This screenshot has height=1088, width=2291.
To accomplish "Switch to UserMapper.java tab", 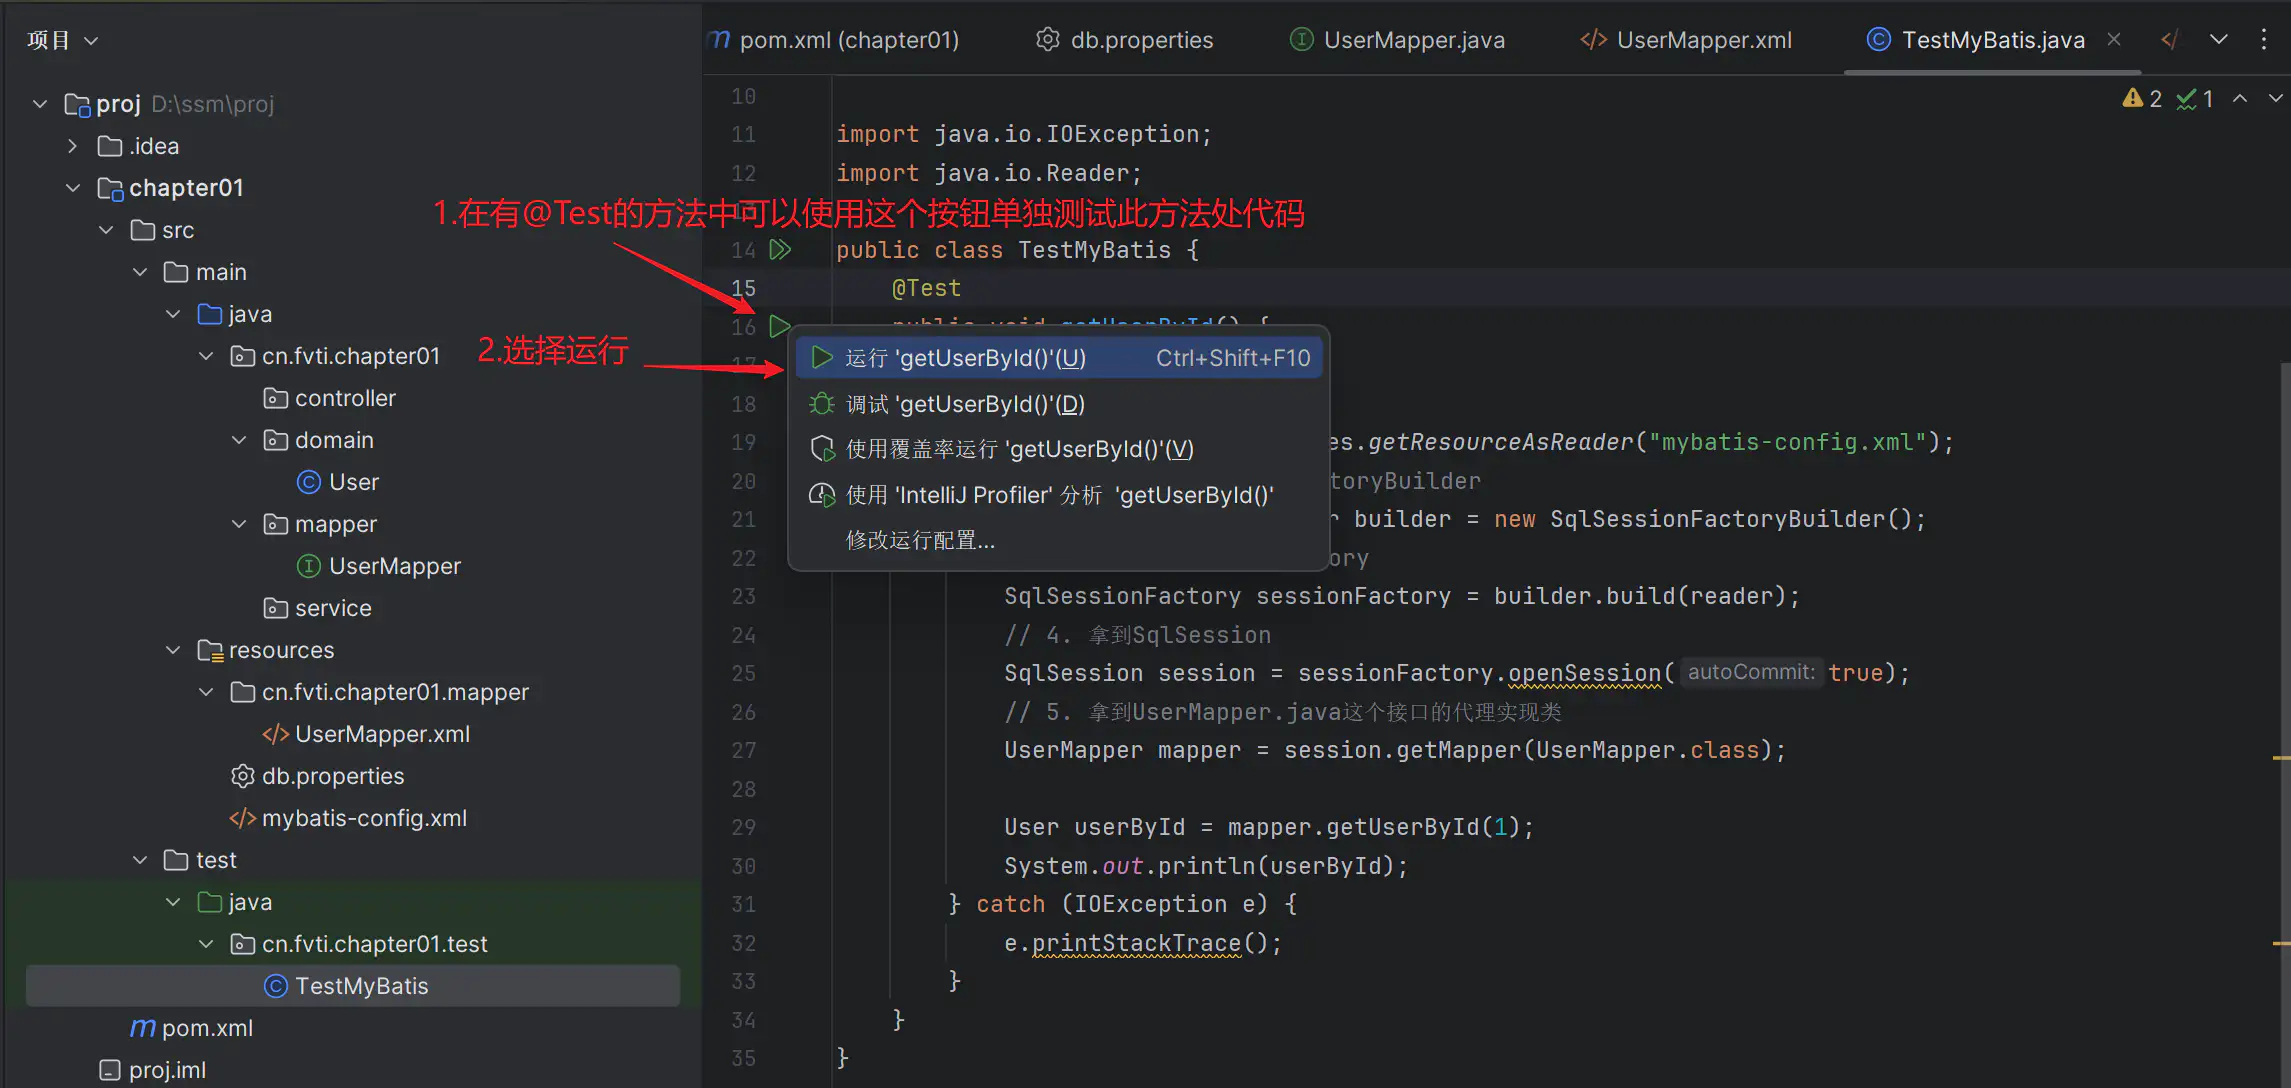I will 1398,40.
